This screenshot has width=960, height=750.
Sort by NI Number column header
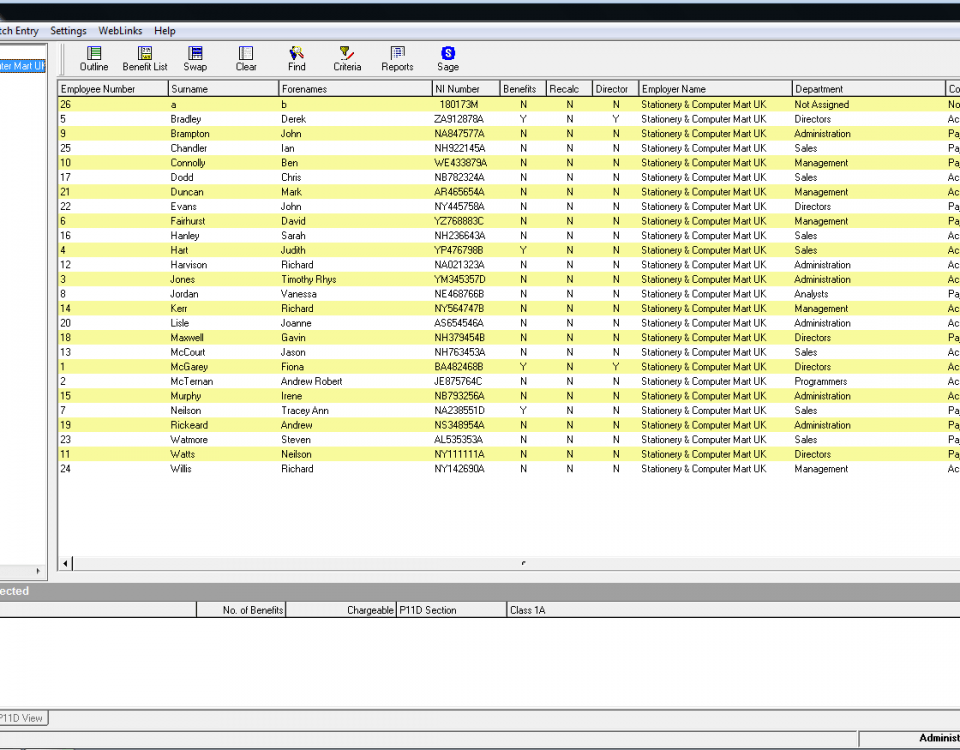(466, 89)
